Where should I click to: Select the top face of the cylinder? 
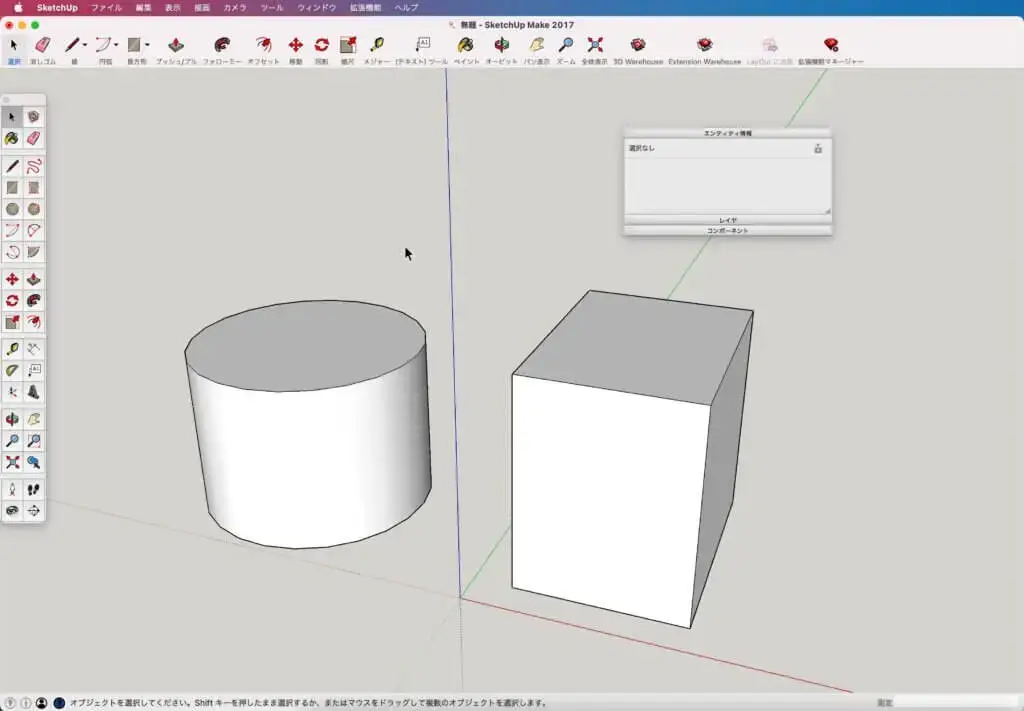(306, 345)
